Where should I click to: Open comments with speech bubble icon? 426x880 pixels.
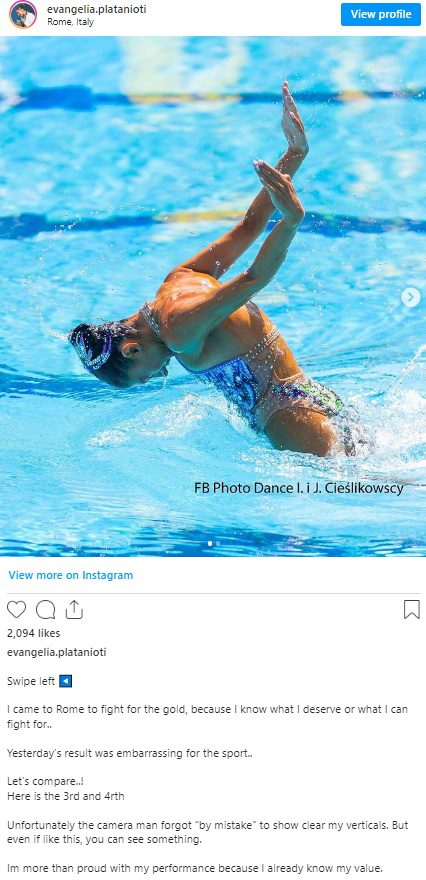45,609
